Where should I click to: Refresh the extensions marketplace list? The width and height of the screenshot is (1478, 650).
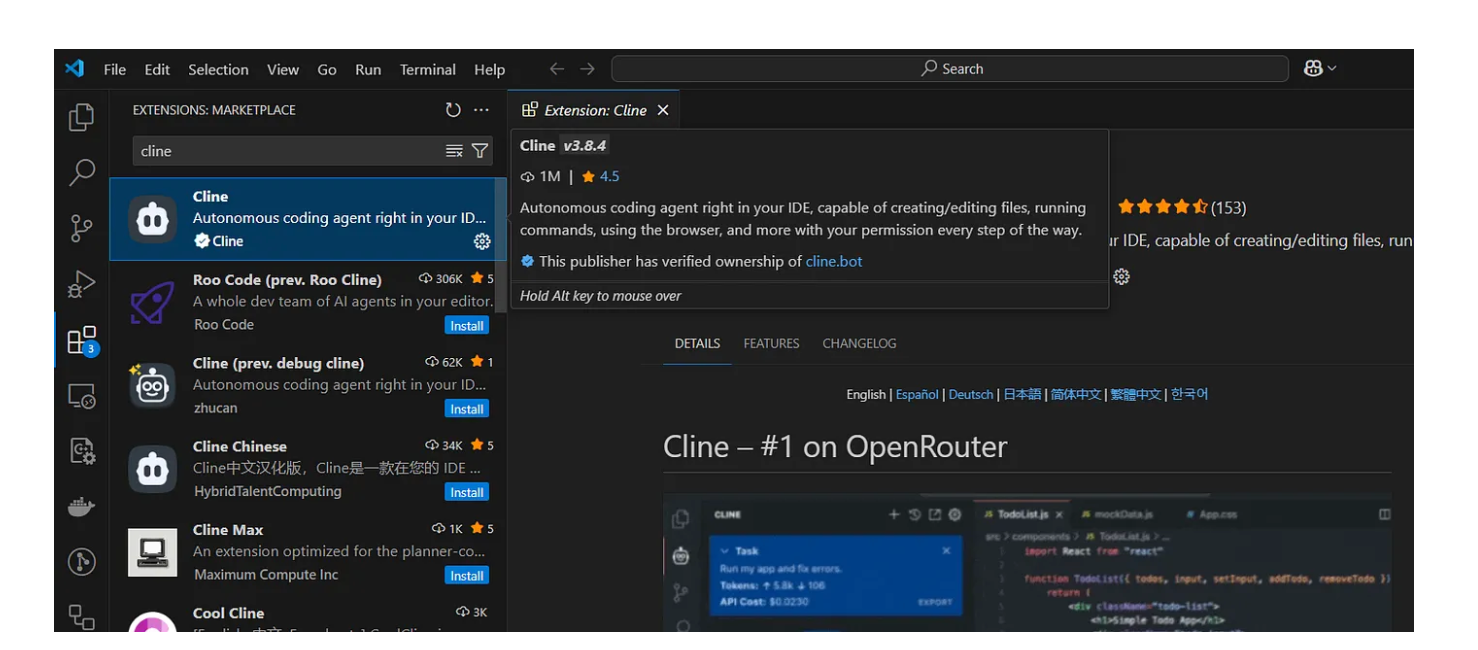453,110
